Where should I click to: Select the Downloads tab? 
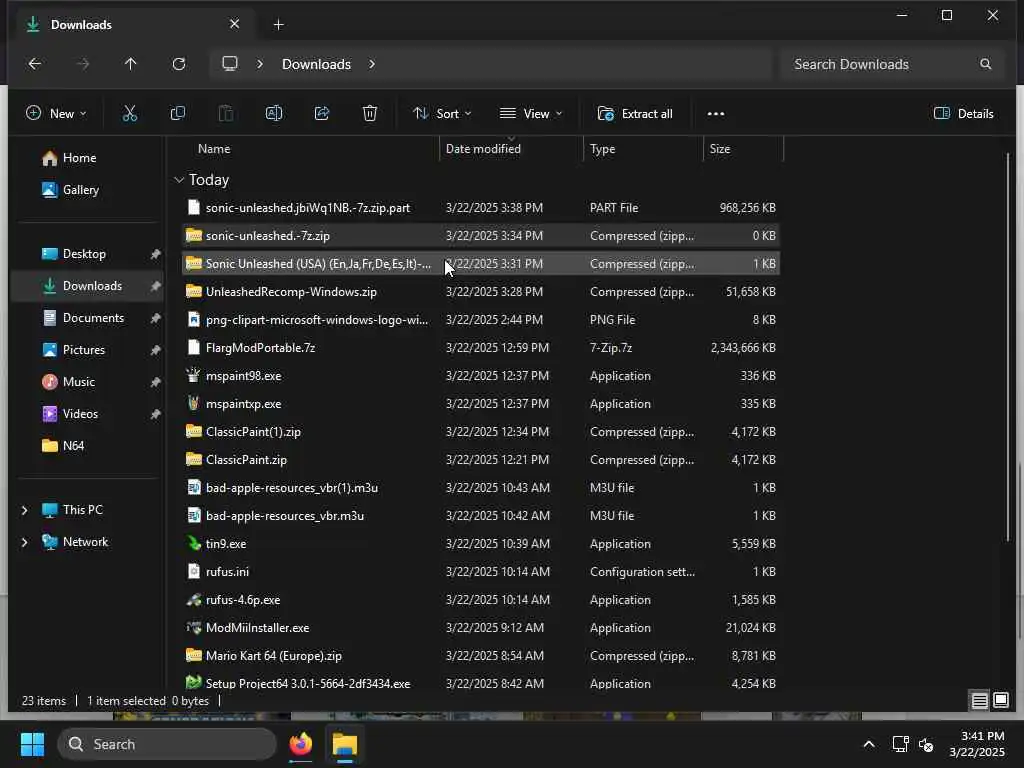(x=134, y=25)
